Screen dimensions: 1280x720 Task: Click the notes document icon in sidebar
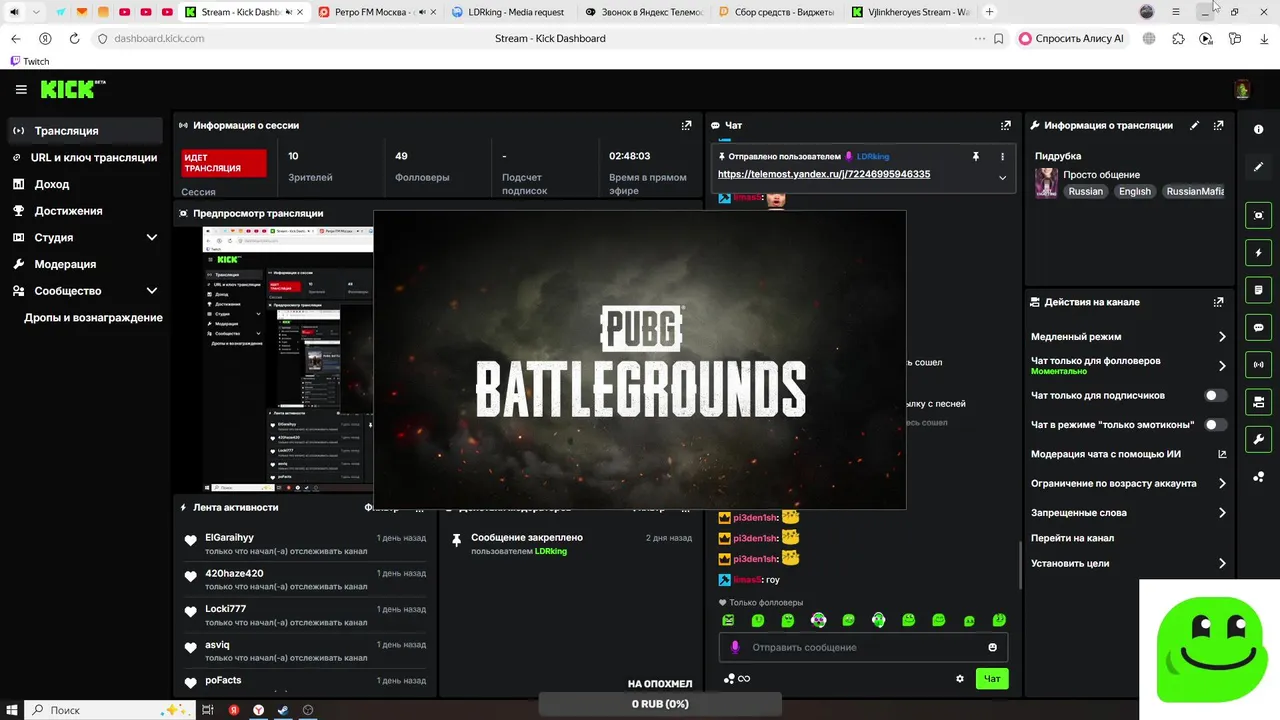click(1258, 290)
